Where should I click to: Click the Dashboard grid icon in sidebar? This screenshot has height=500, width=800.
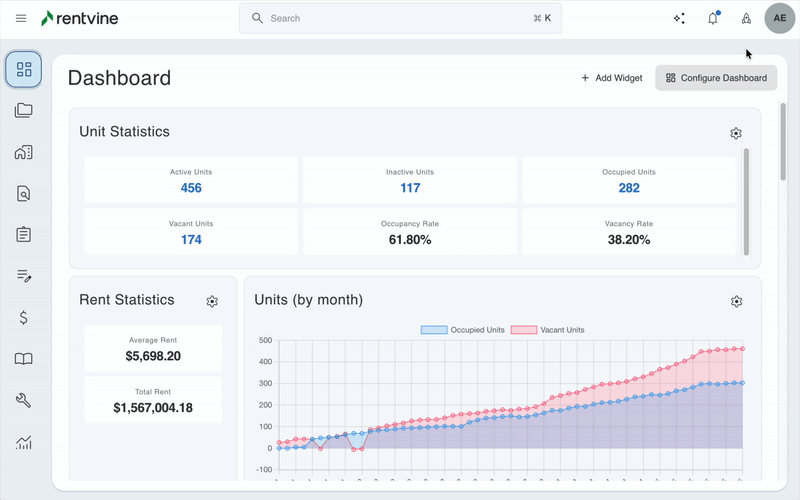tap(24, 69)
